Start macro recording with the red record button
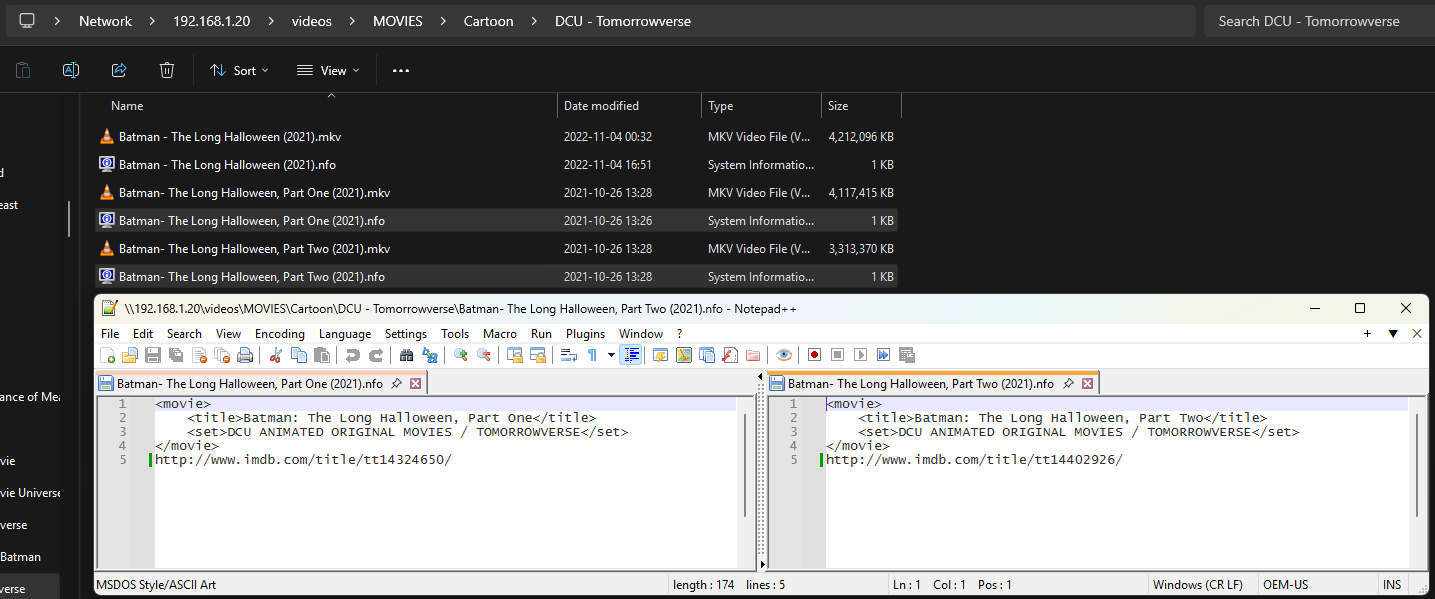Viewport: 1435px width, 599px height. tap(814, 355)
